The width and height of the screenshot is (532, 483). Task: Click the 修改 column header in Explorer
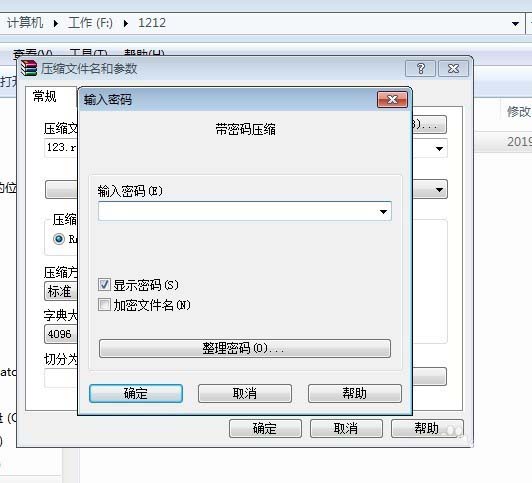point(518,111)
